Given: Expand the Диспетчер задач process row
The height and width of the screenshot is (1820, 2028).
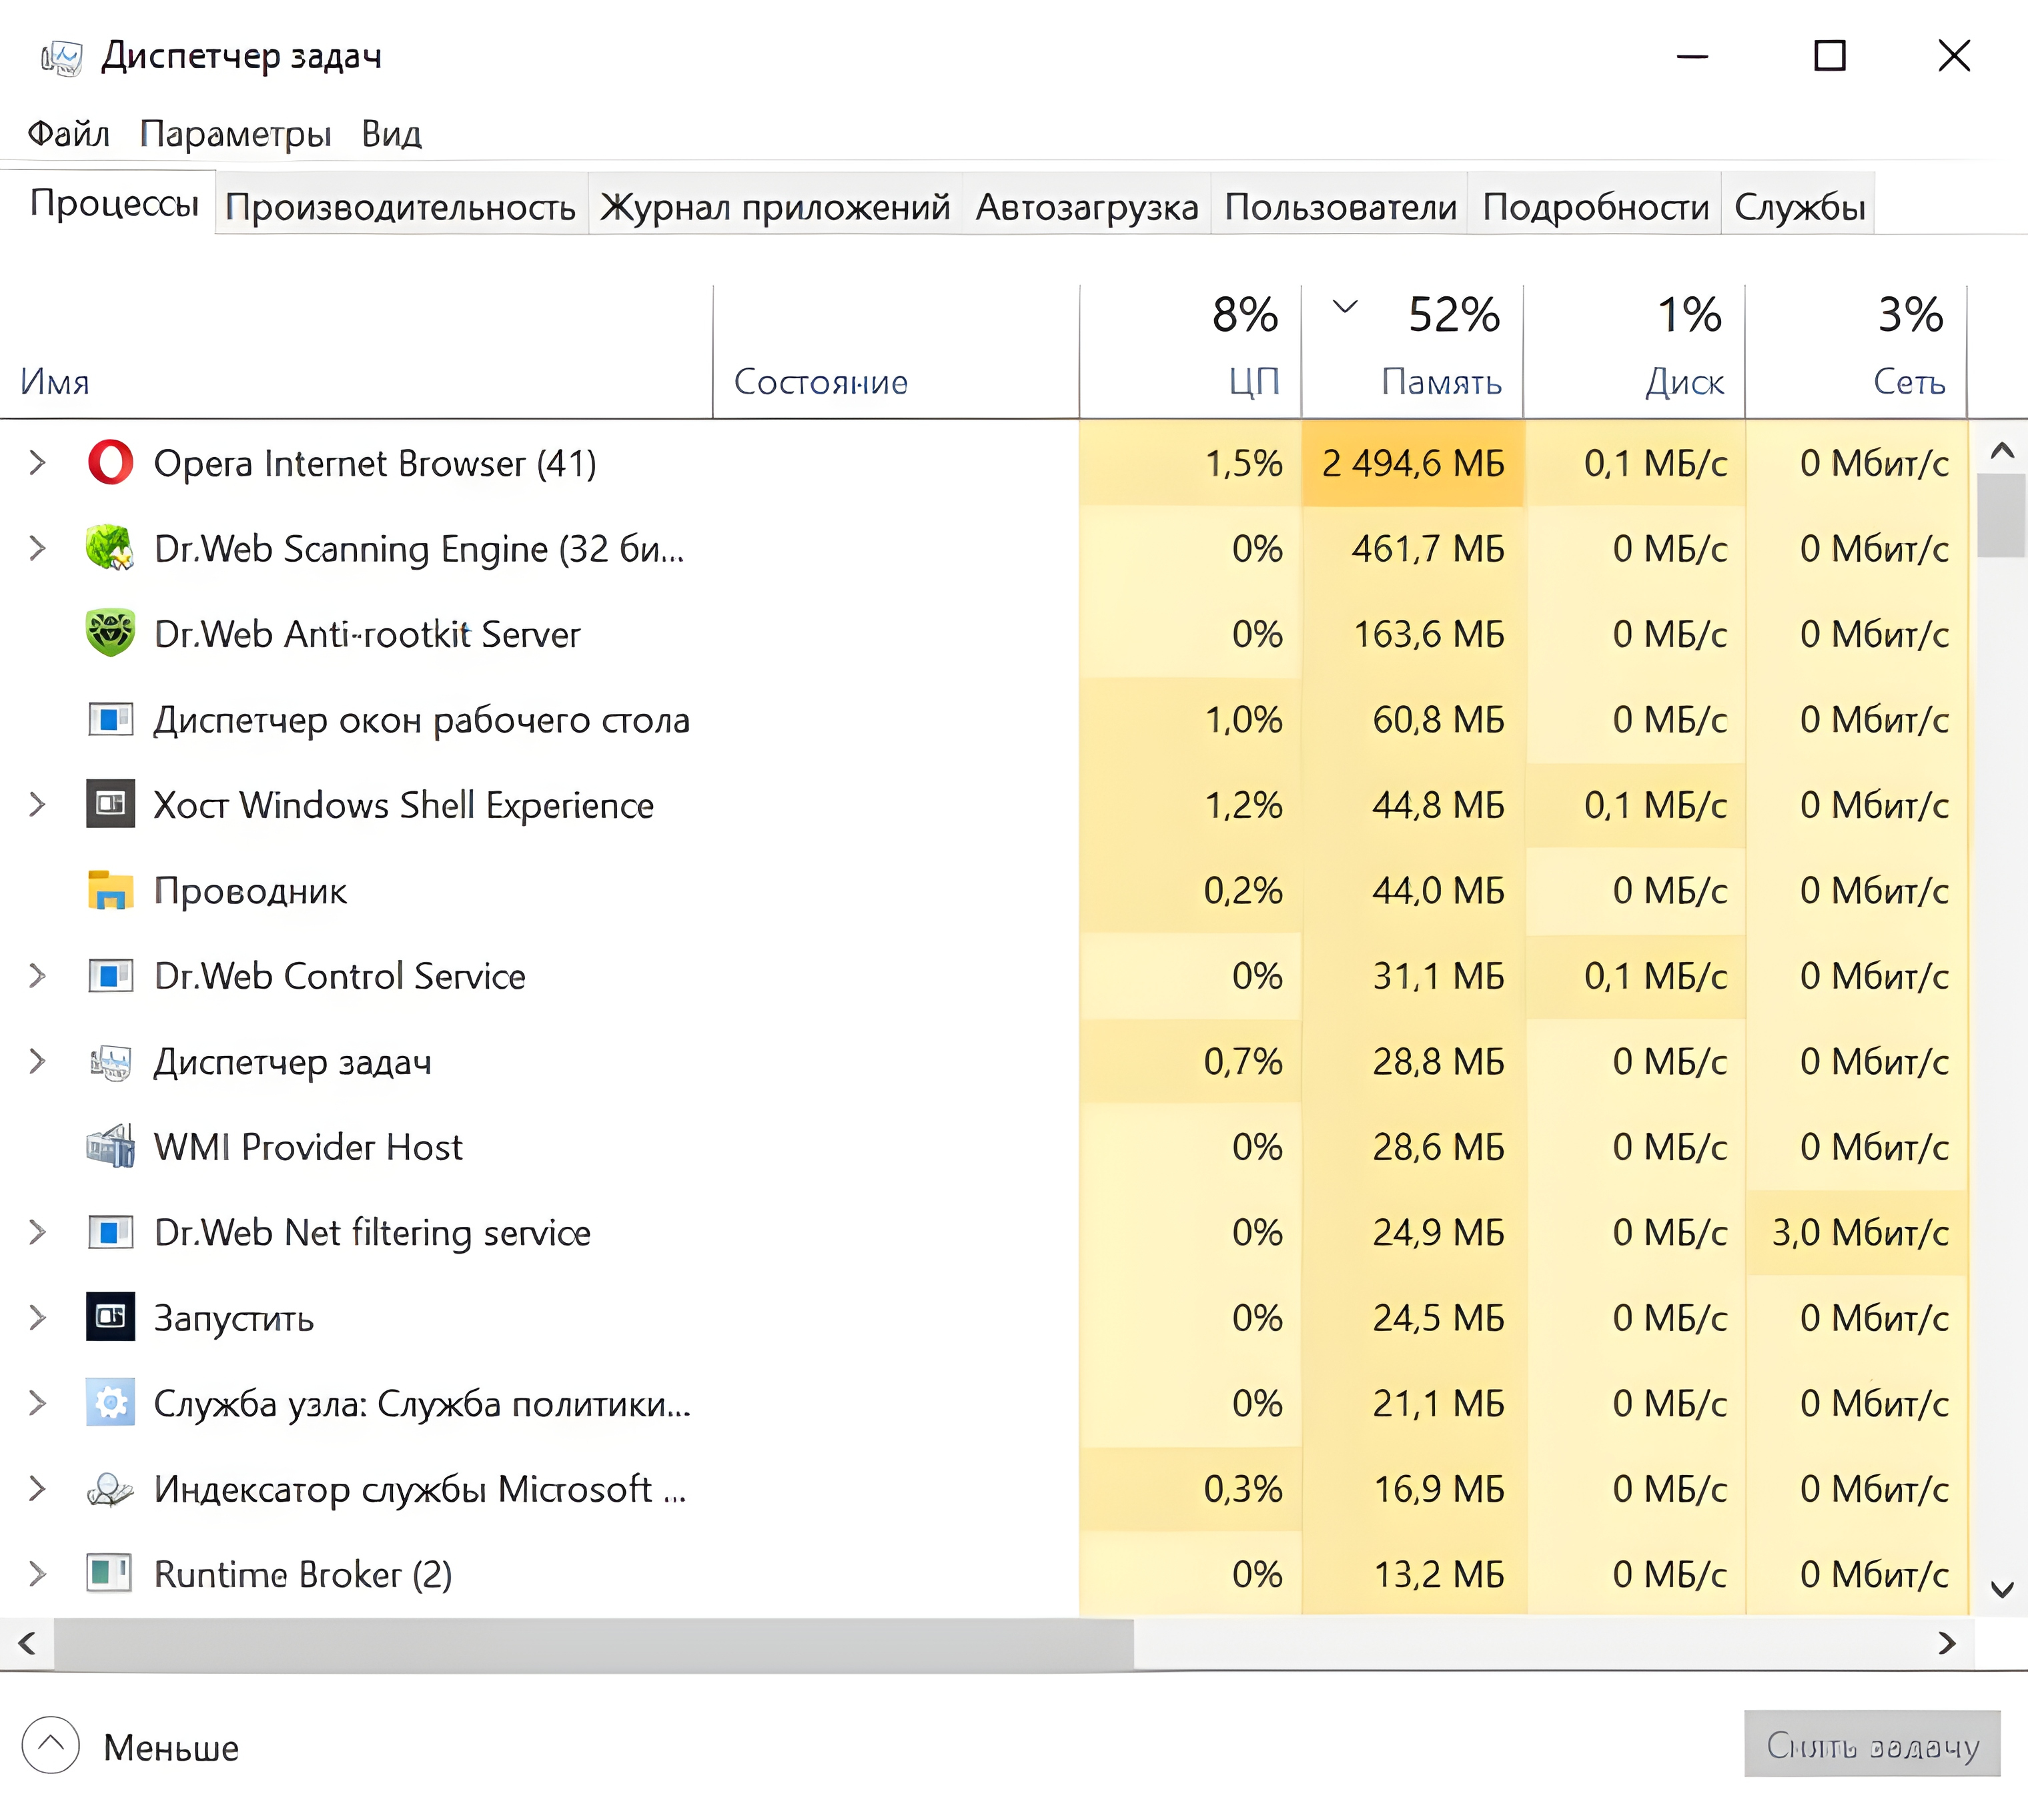Looking at the screenshot, I should pos(37,1061).
